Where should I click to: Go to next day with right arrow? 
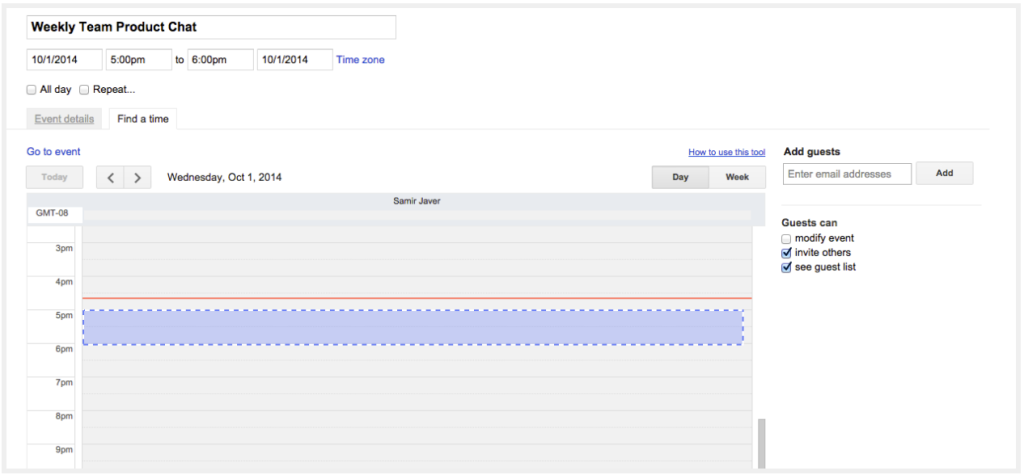pyautogui.click(x=137, y=178)
